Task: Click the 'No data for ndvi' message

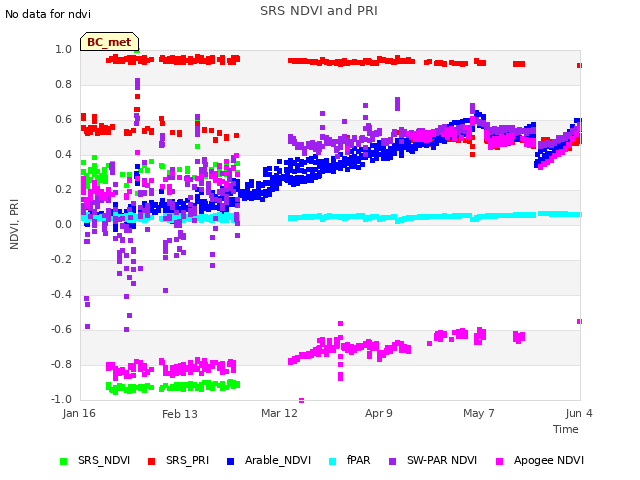Action: pos(48,14)
